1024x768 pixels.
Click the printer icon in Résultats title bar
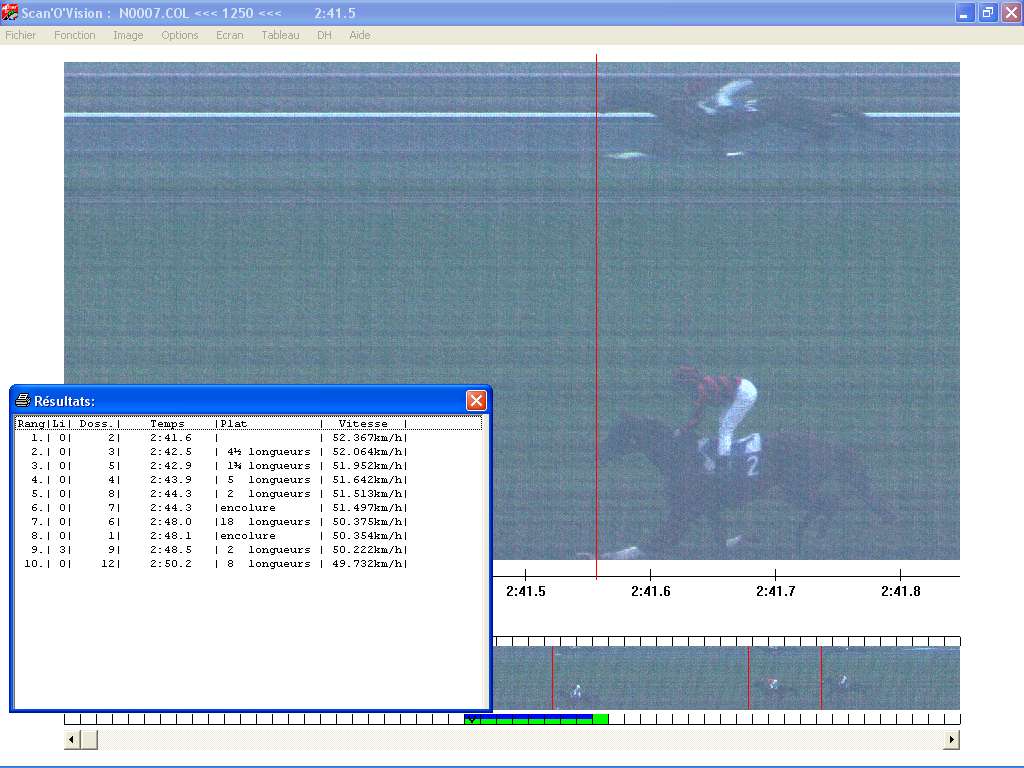click(23, 400)
